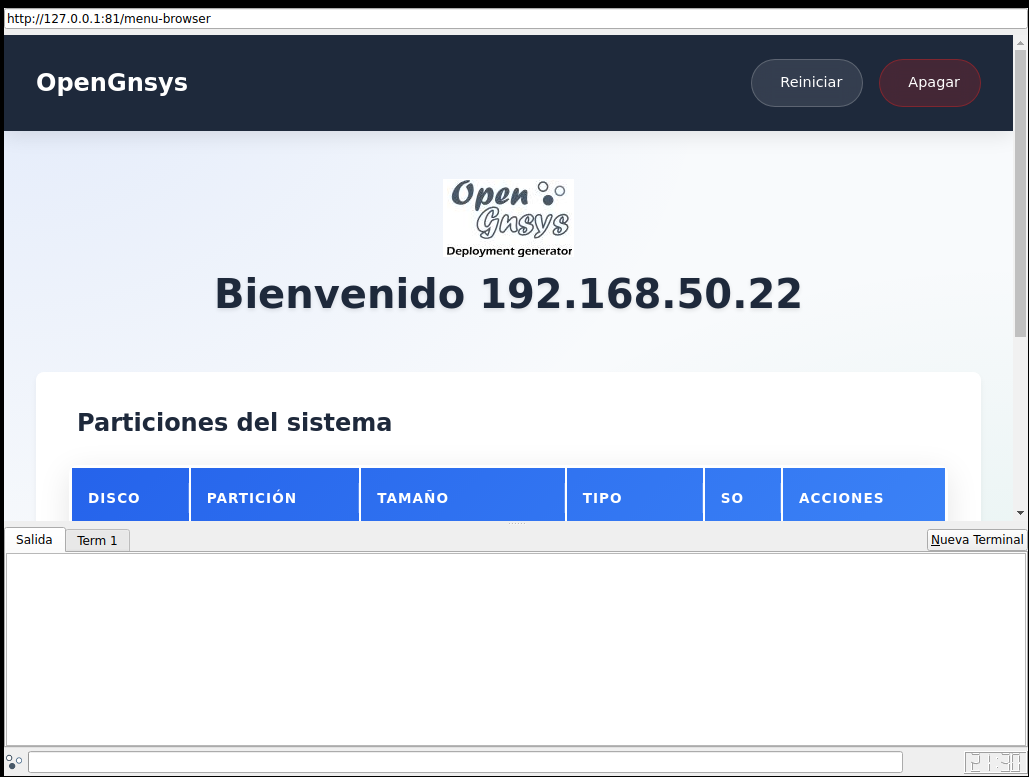This screenshot has width=1029, height=777.
Task: Click the scrollbar down arrow
Action: click(1020, 513)
